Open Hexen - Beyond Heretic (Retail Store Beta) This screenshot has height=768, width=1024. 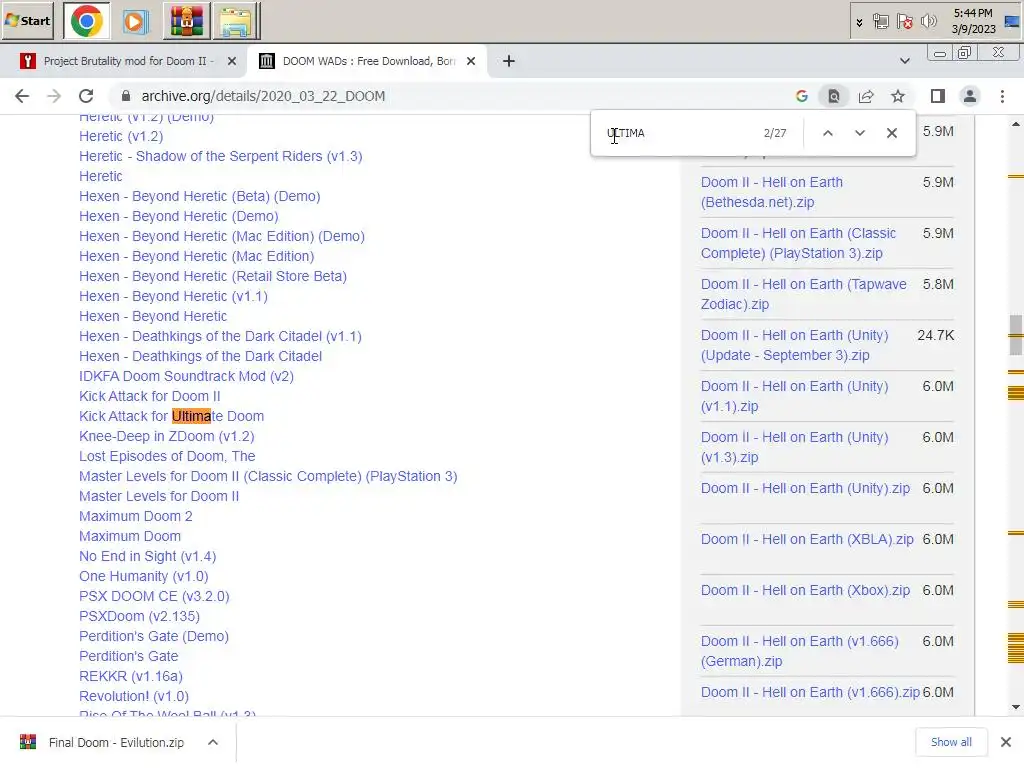point(213,276)
